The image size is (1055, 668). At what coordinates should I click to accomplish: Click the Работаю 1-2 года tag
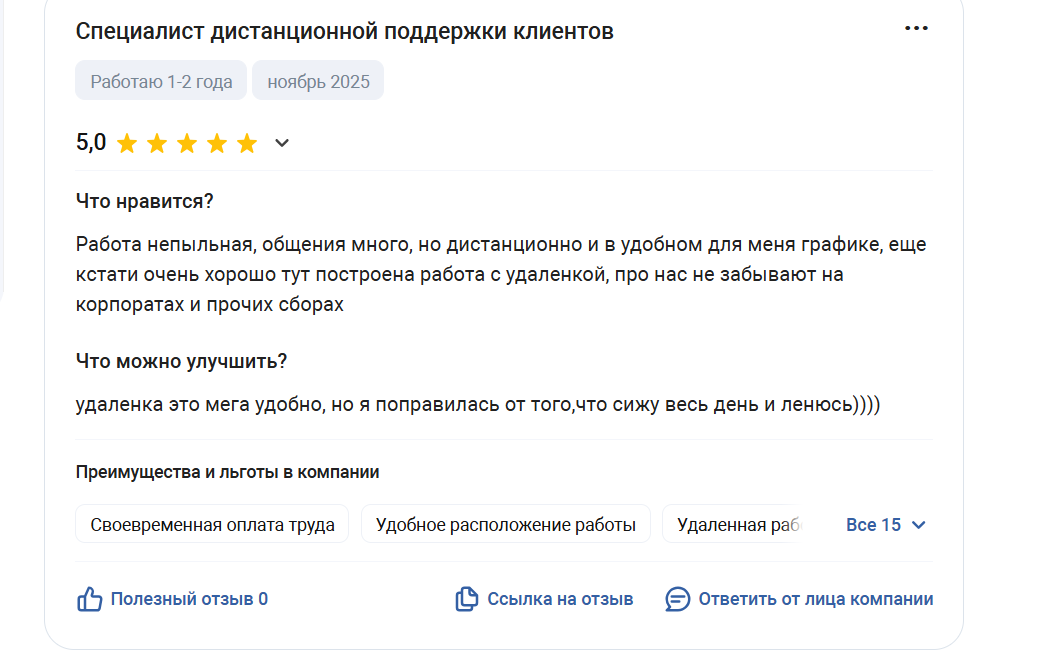[x=161, y=82]
